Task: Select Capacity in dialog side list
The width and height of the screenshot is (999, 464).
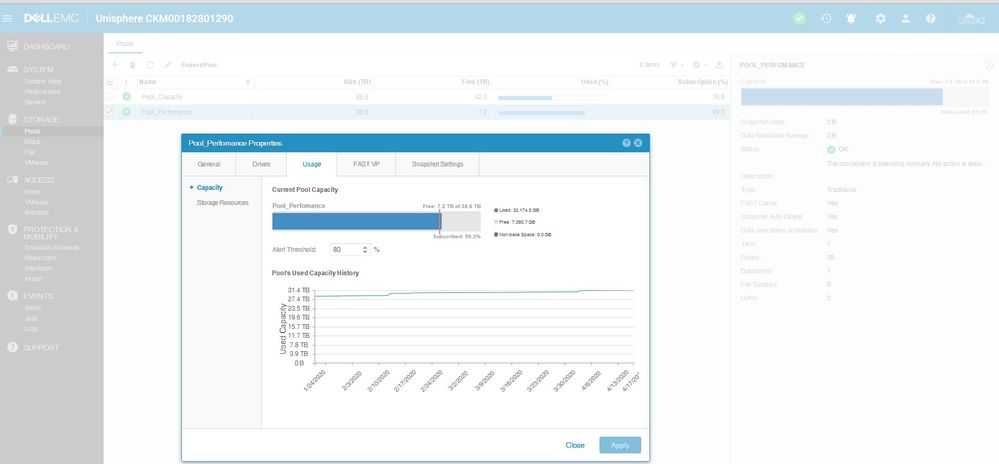Action: point(210,187)
